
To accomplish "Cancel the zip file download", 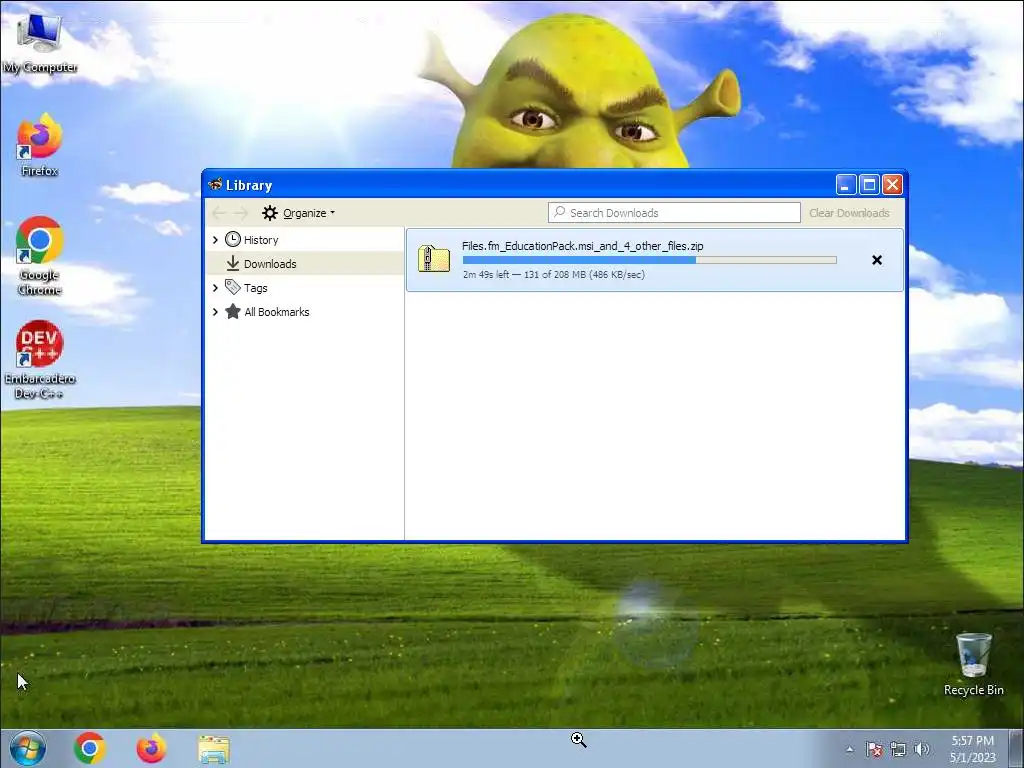I will point(877,260).
